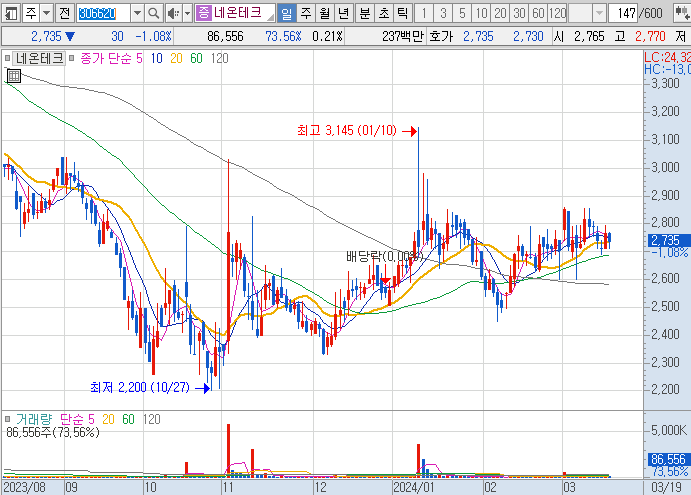Click the purple 증 badge icon
Viewport: 691px width, 495px height.
203,12
